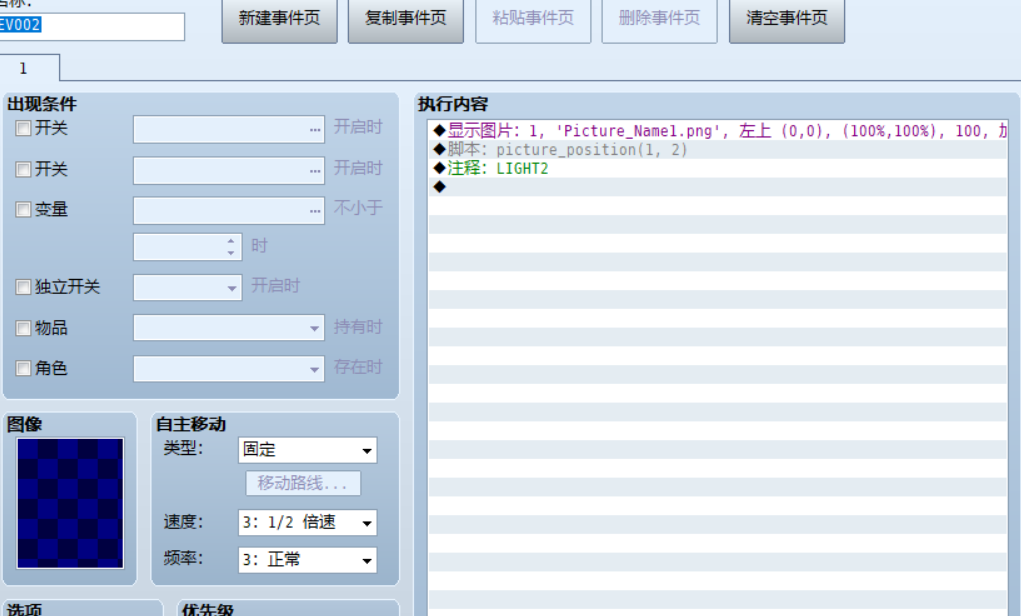Decrease the variable value with the down arrow

(231, 253)
